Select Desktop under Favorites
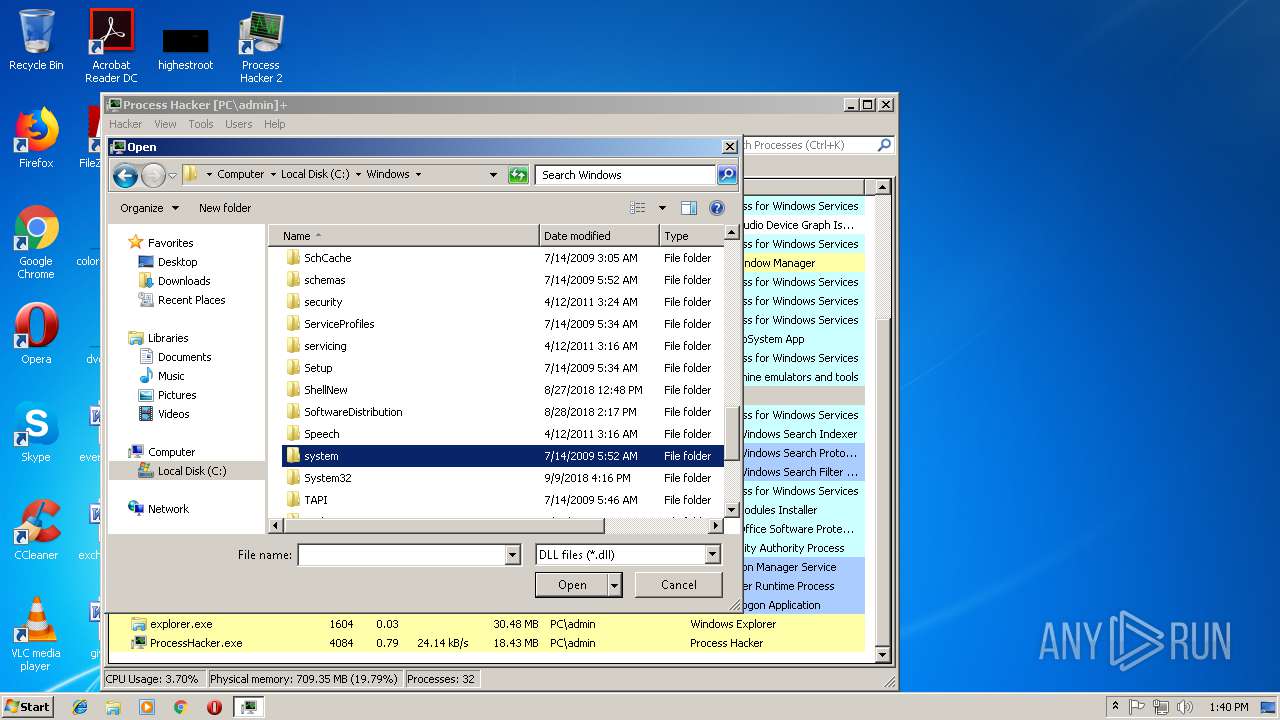Screen dimensions: 1280x720 (178, 262)
